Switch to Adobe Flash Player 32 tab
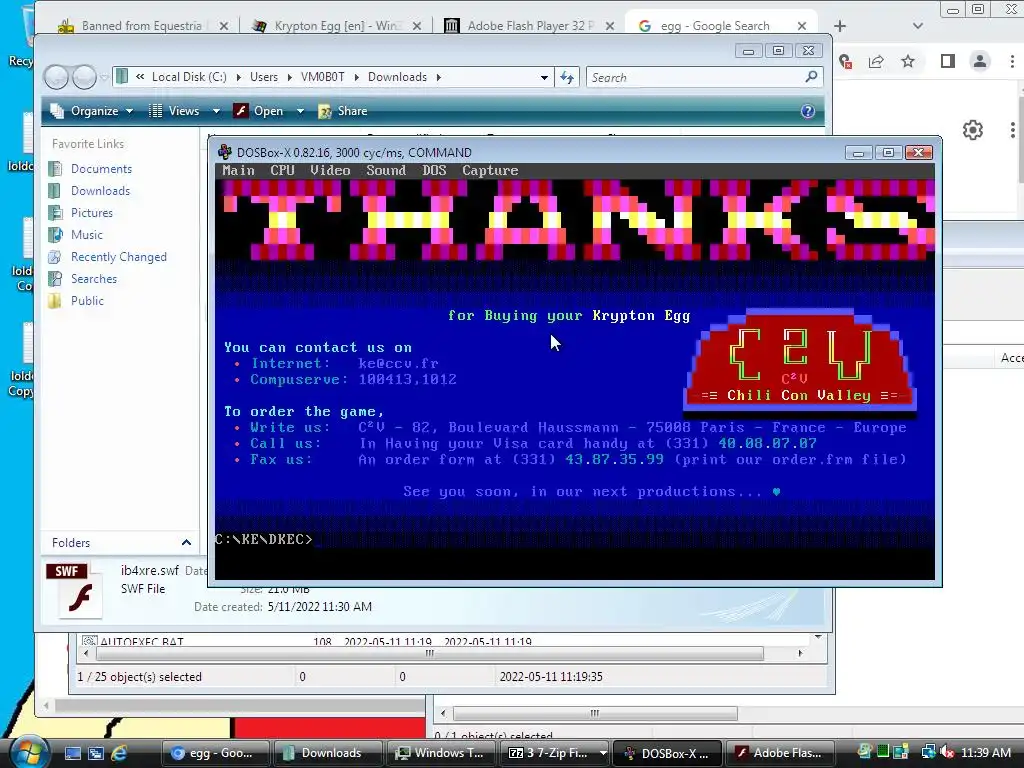 (530, 25)
